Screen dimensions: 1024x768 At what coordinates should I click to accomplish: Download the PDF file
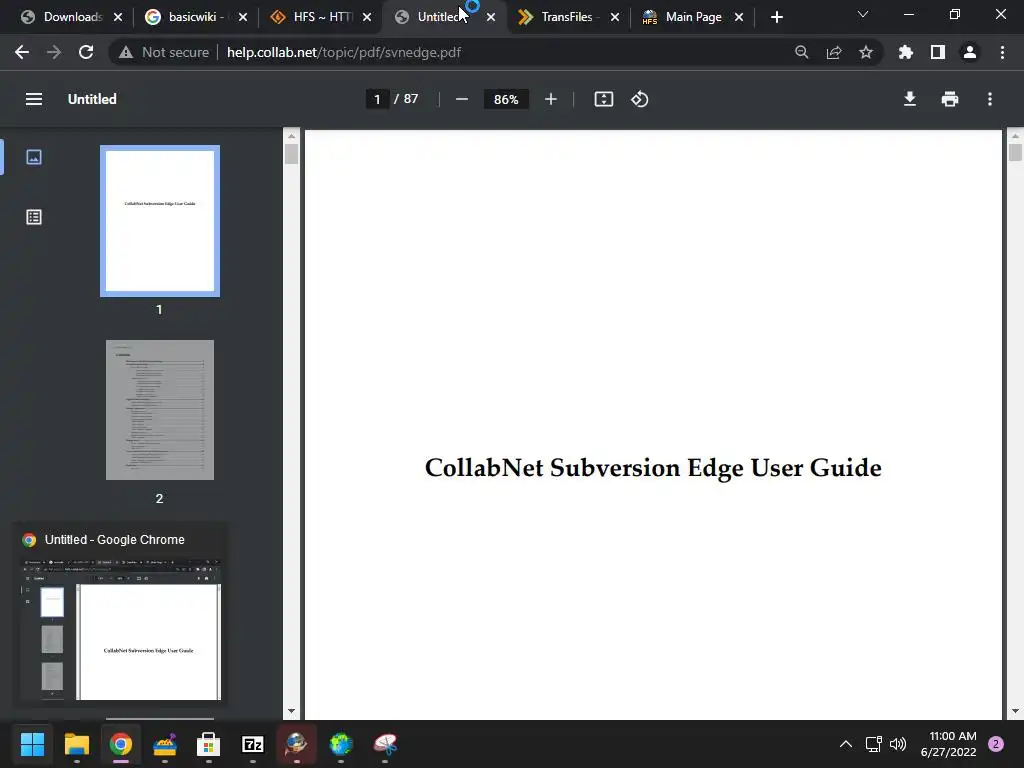910,99
